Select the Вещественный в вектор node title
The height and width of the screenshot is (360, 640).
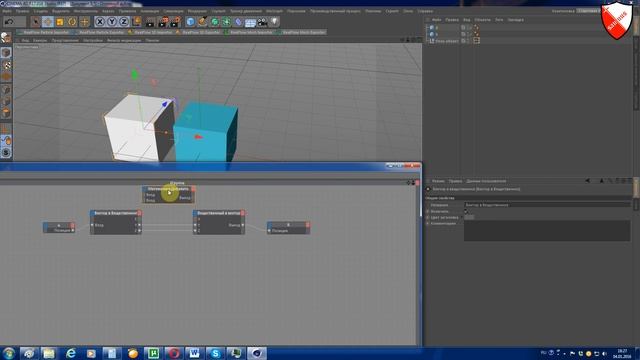click(x=219, y=213)
